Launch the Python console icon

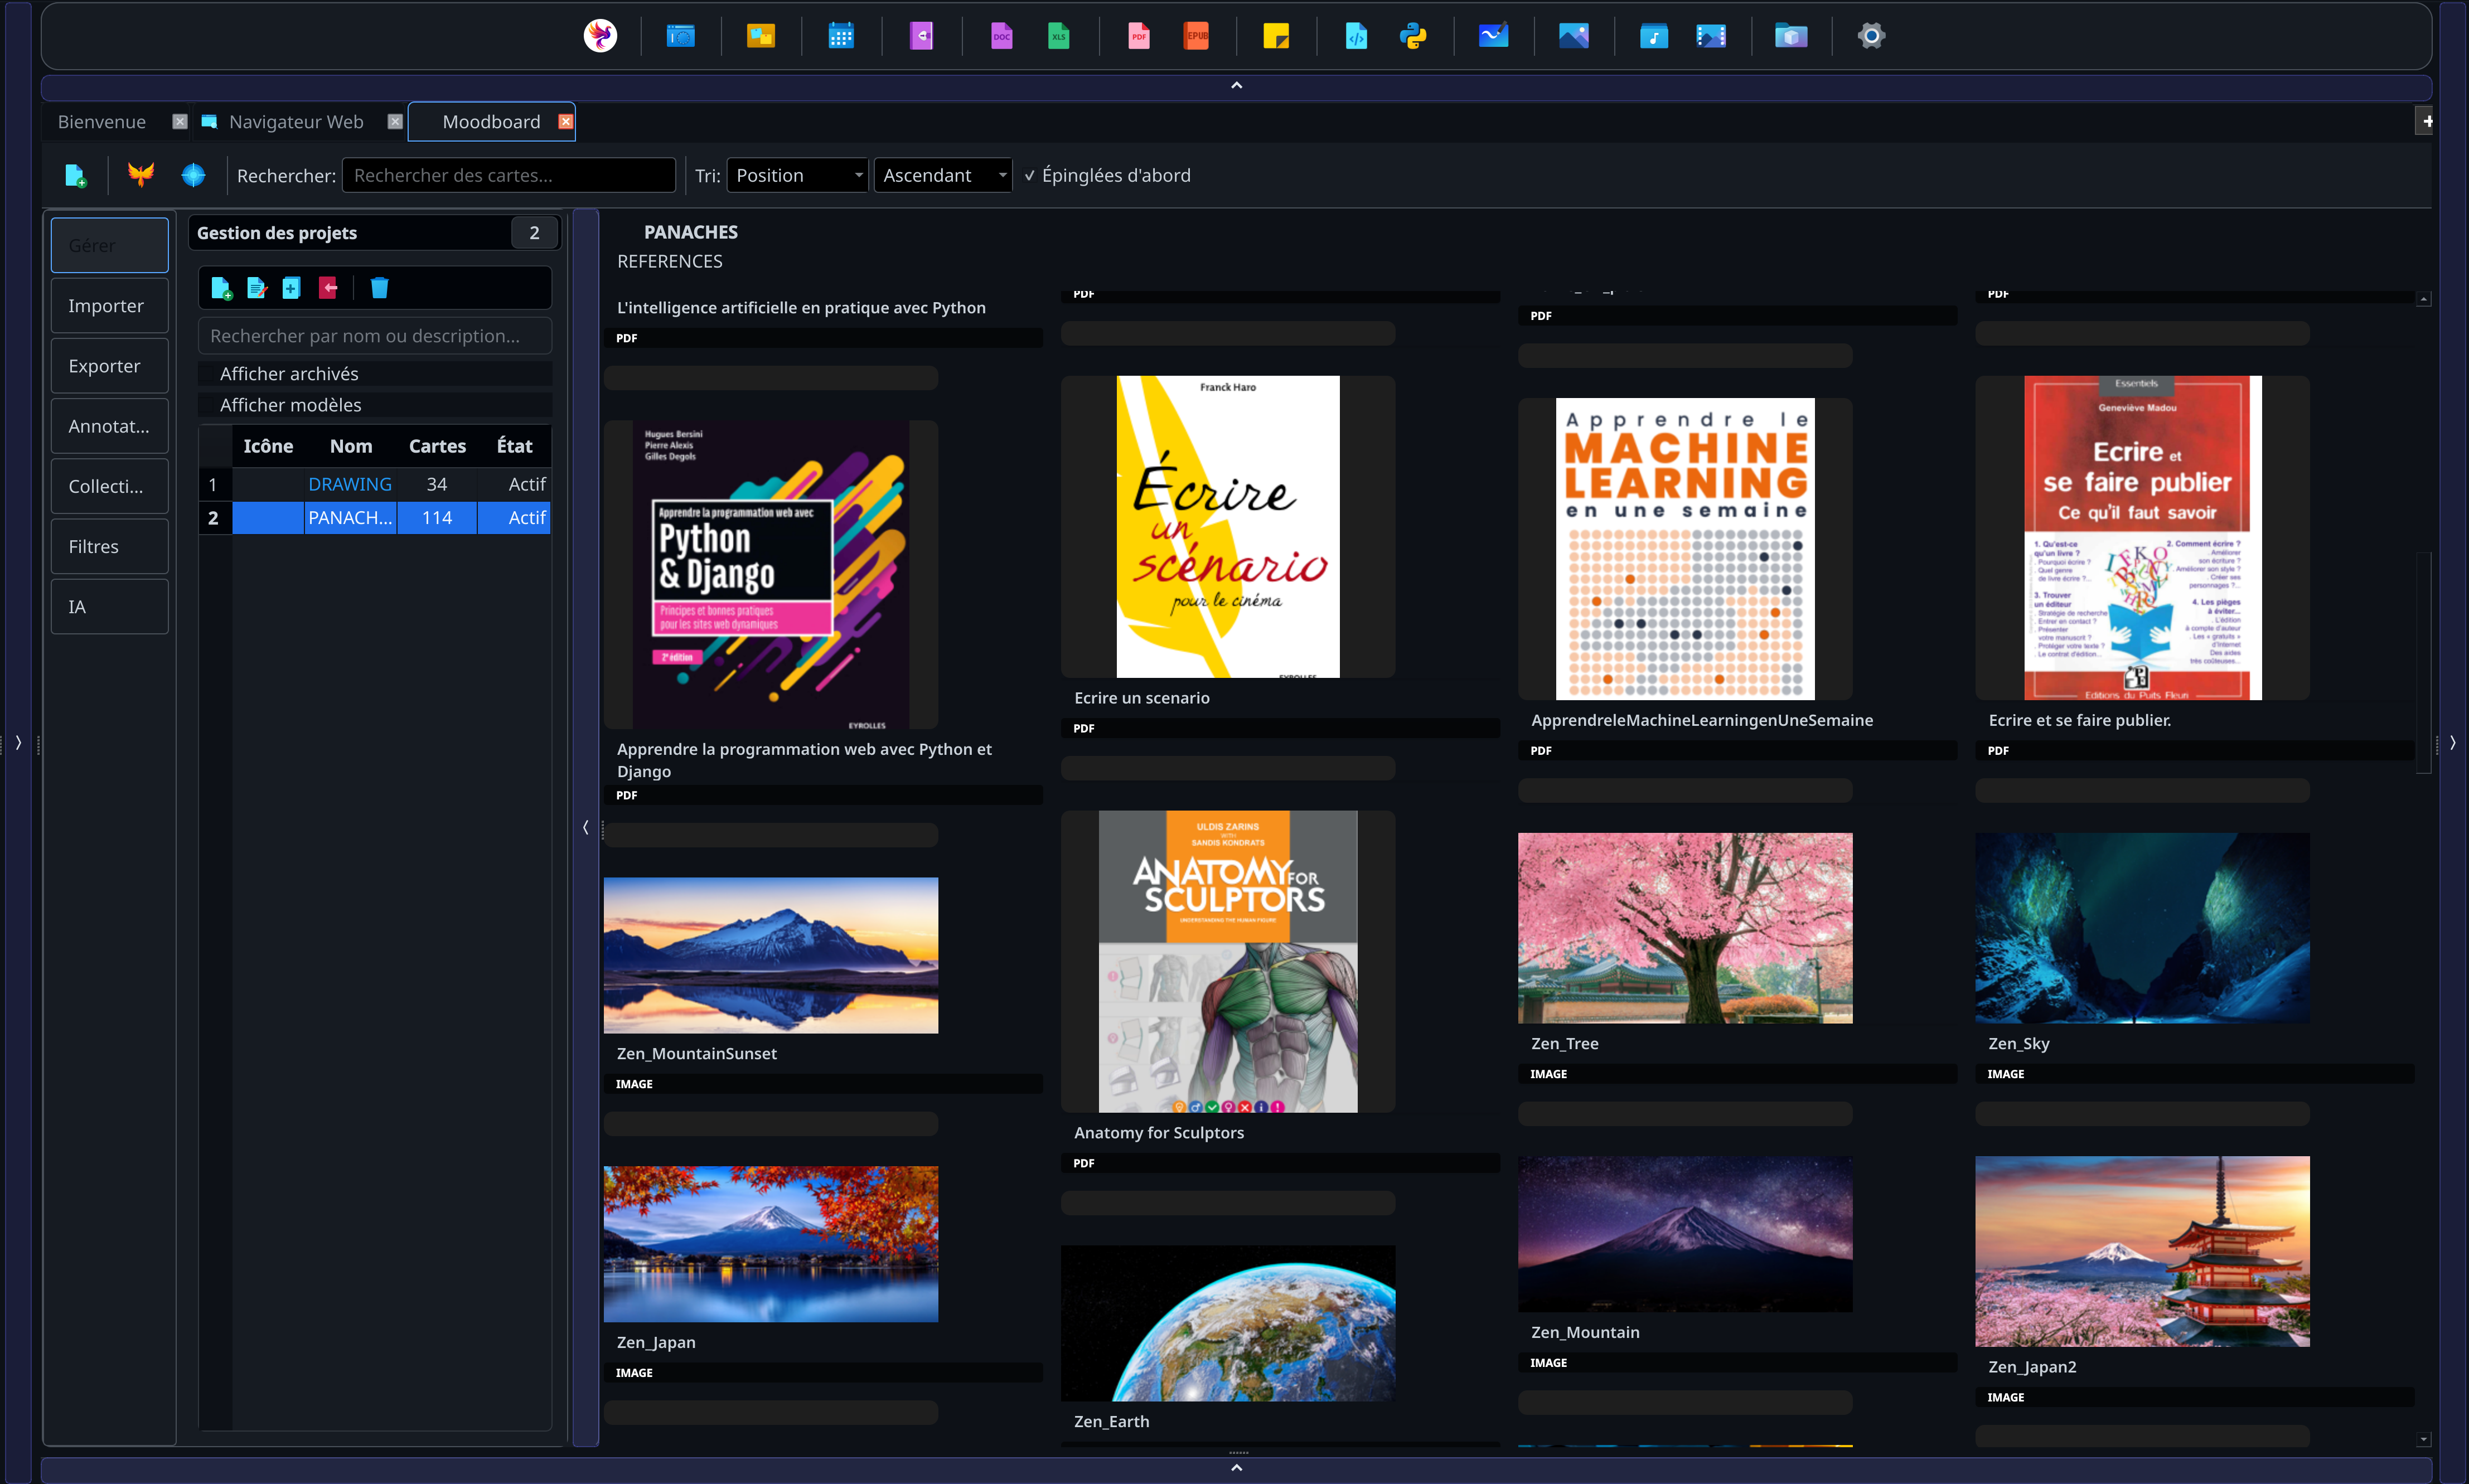pyautogui.click(x=1413, y=36)
